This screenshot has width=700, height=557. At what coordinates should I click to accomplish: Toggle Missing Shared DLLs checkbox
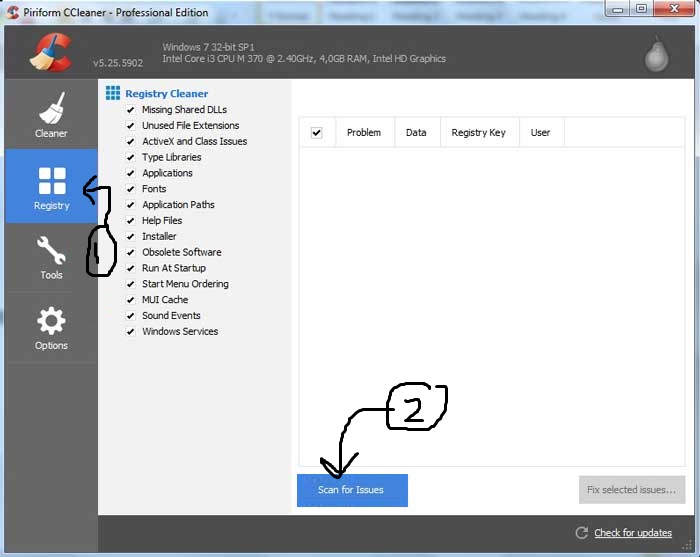(x=130, y=110)
